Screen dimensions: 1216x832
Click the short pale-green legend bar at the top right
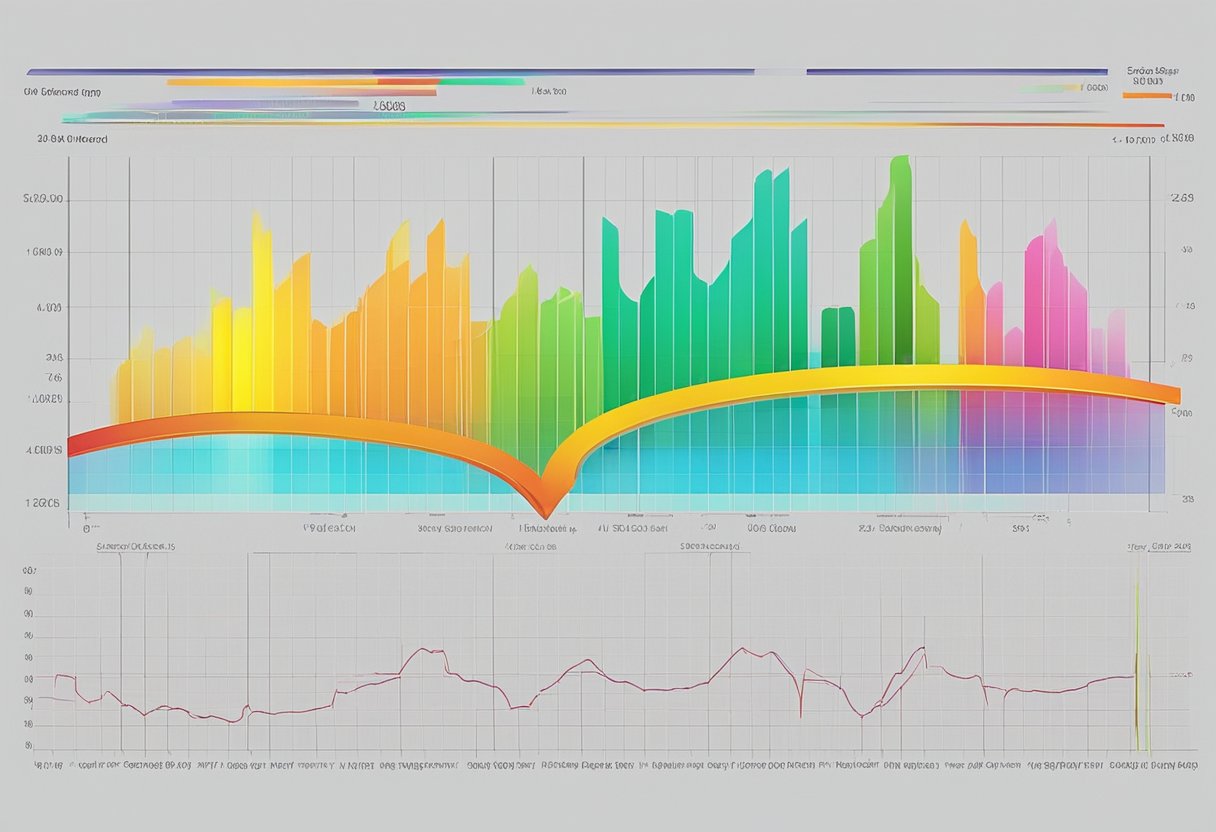pos(1050,88)
